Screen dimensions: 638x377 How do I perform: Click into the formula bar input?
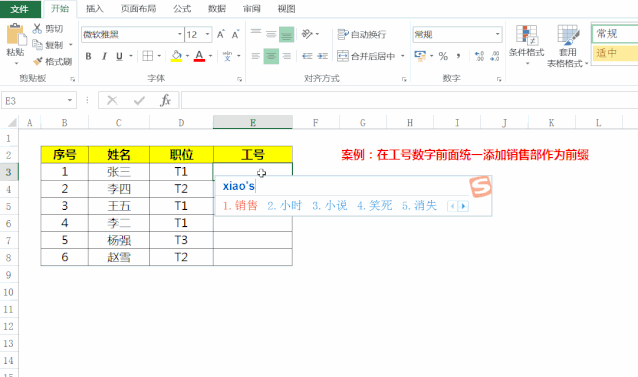tap(409, 100)
